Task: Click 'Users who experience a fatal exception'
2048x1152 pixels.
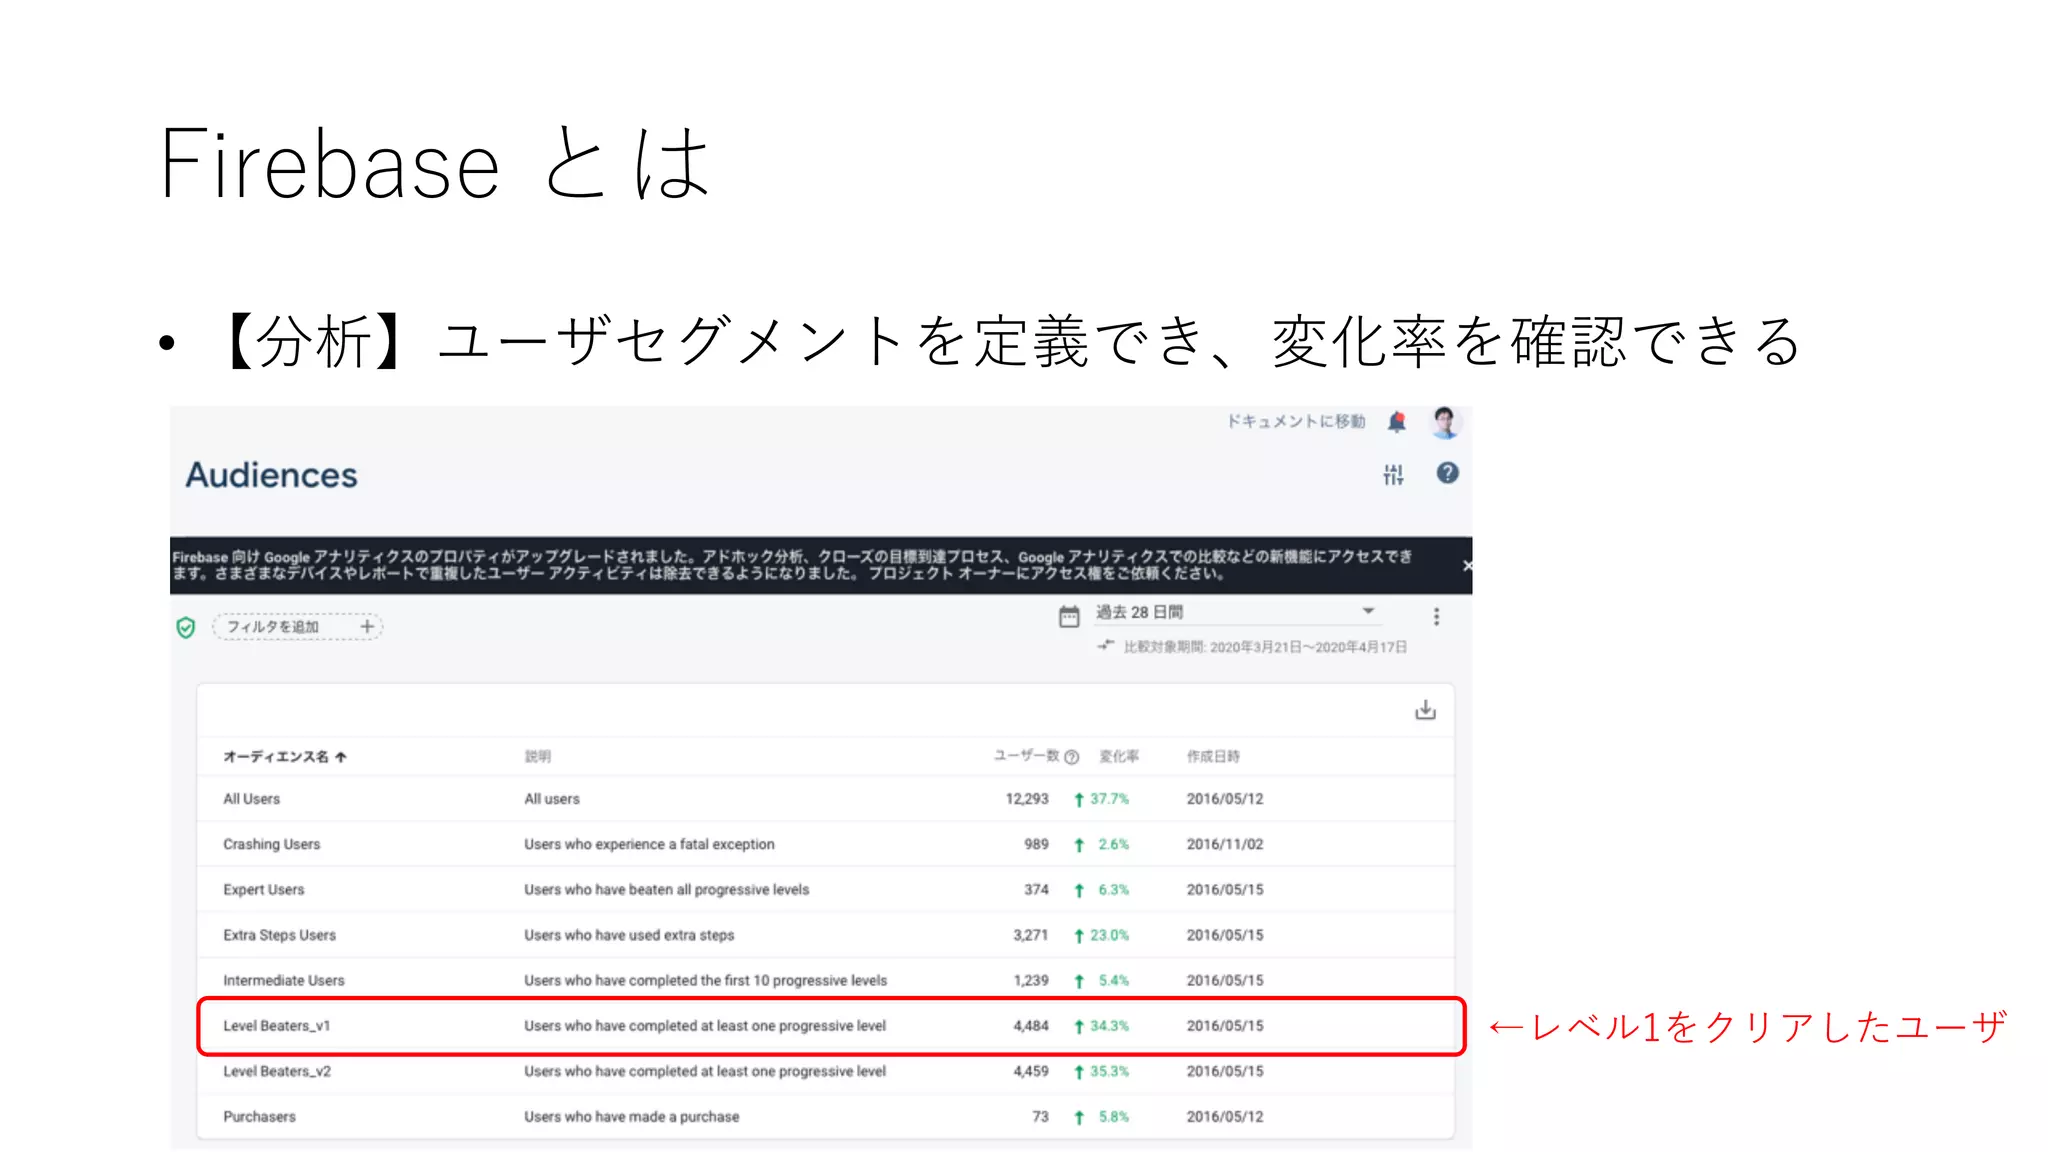Action: coord(649,844)
